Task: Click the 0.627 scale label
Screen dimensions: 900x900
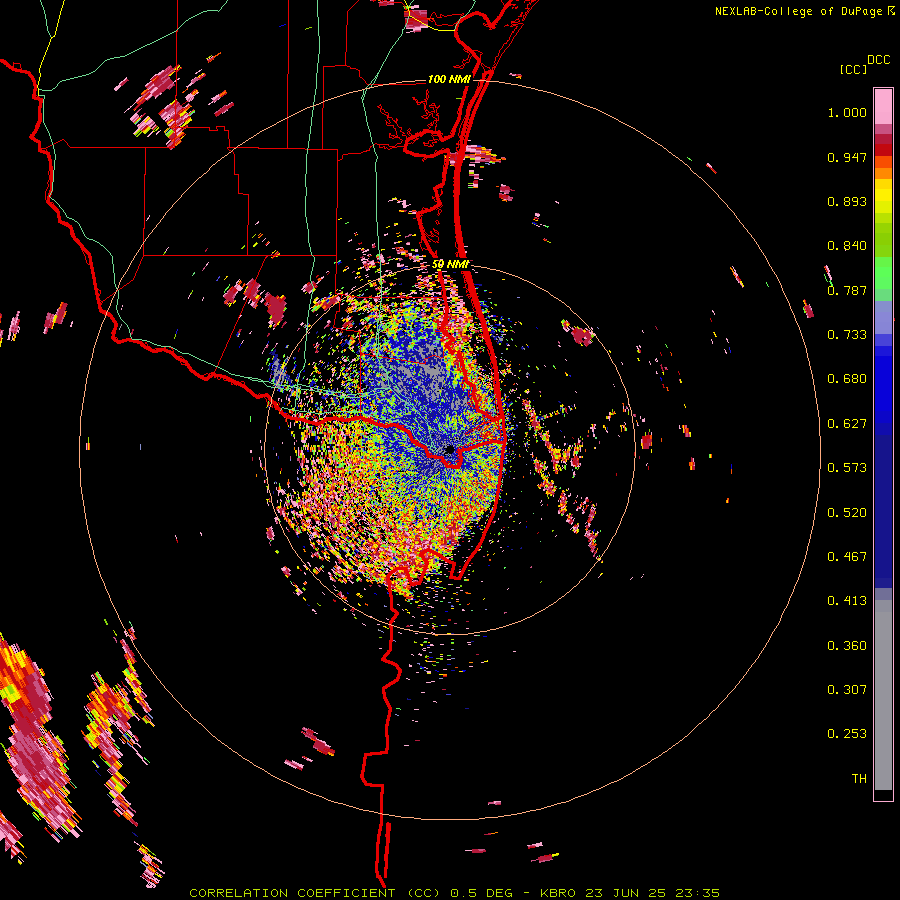Action: click(847, 424)
